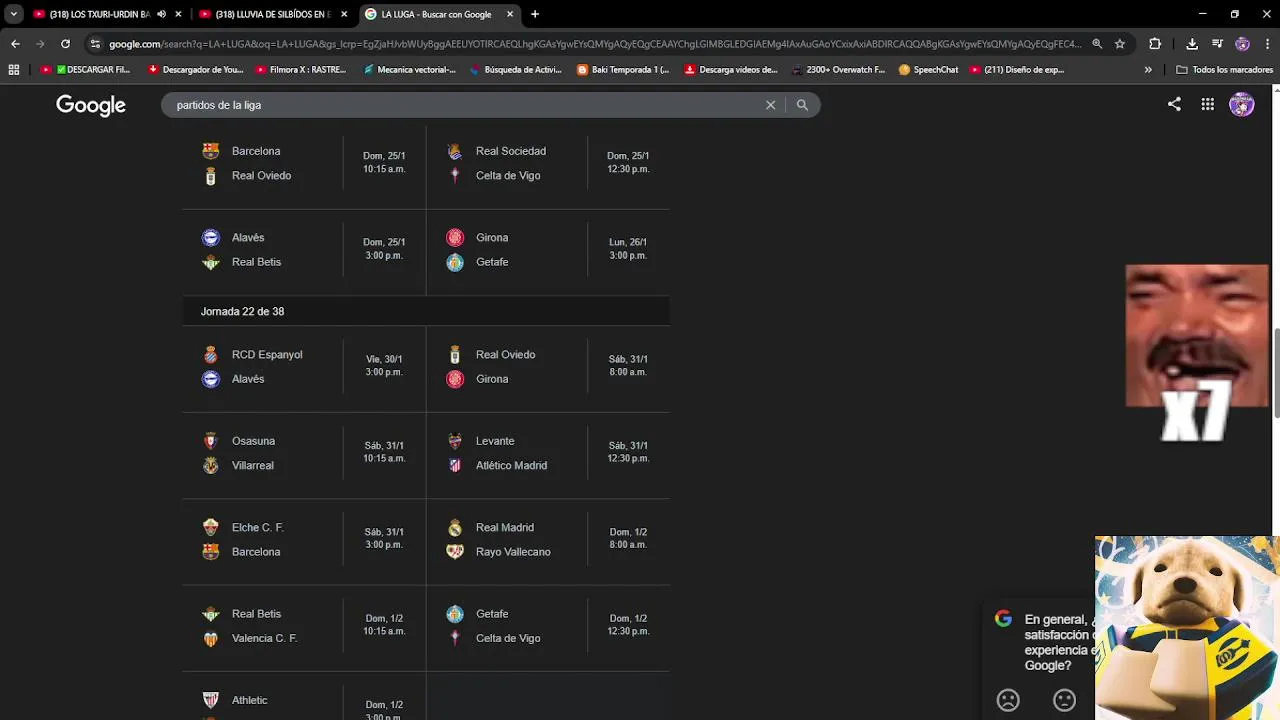This screenshot has width=1280, height=720.
Task: Reload the current page
Action: [x=65, y=44]
